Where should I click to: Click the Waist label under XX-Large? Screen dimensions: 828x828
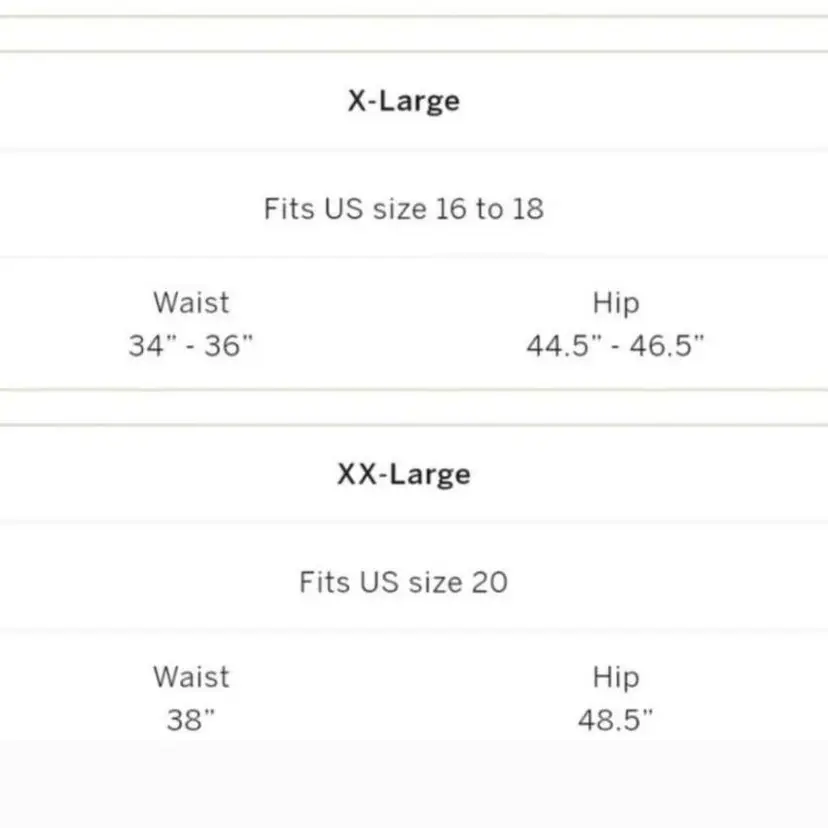[x=191, y=676]
